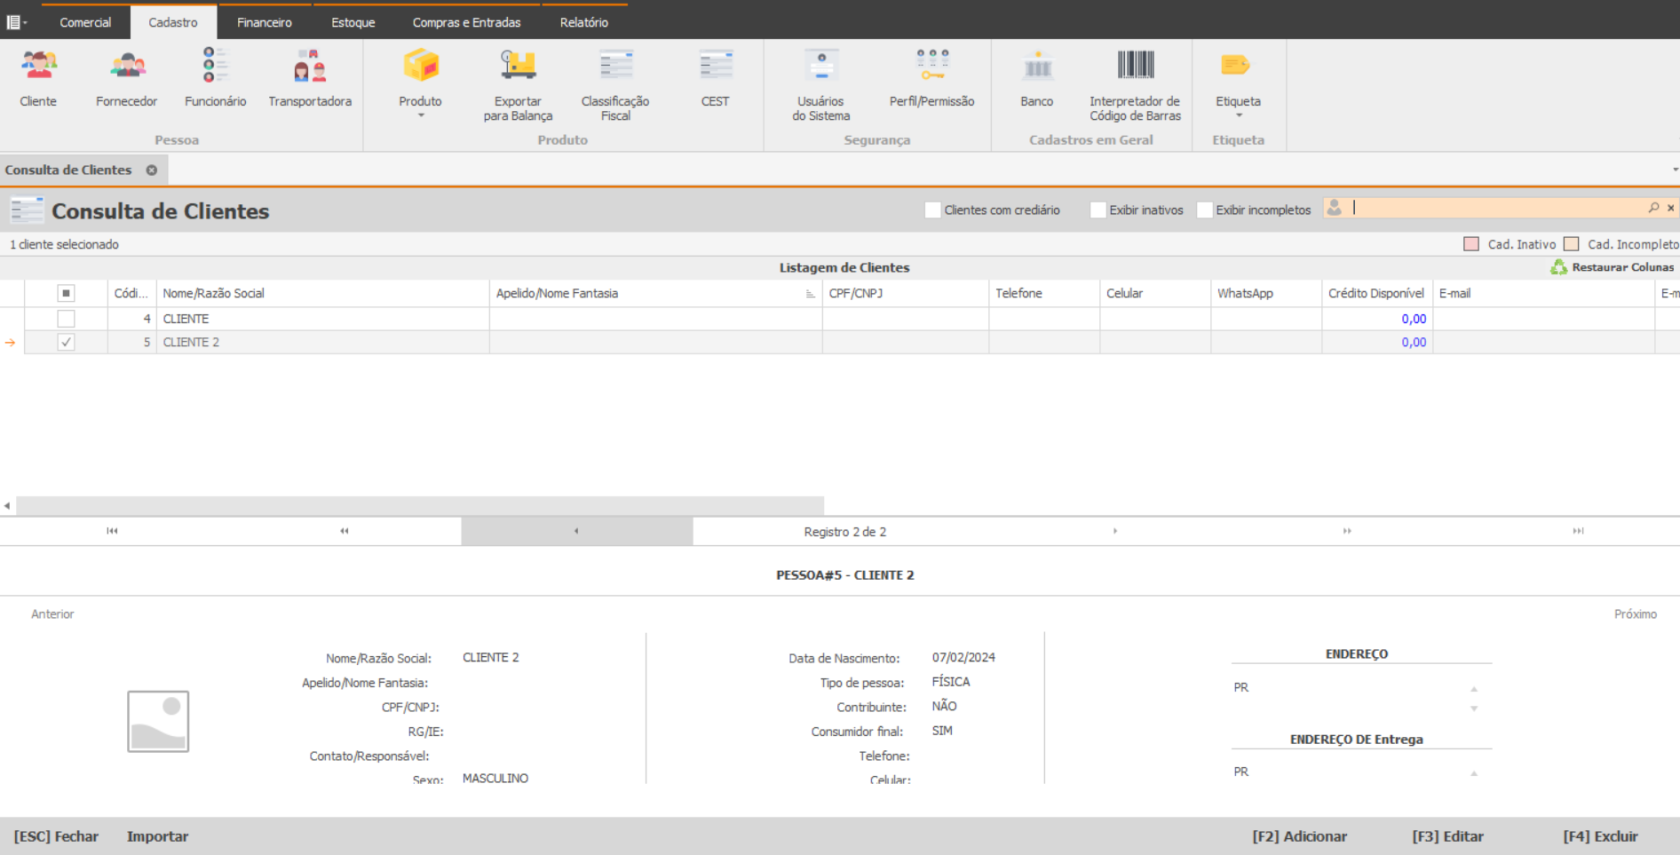Open the Fornecedor icon
This screenshot has width=1680, height=855.
click(127, 66)
